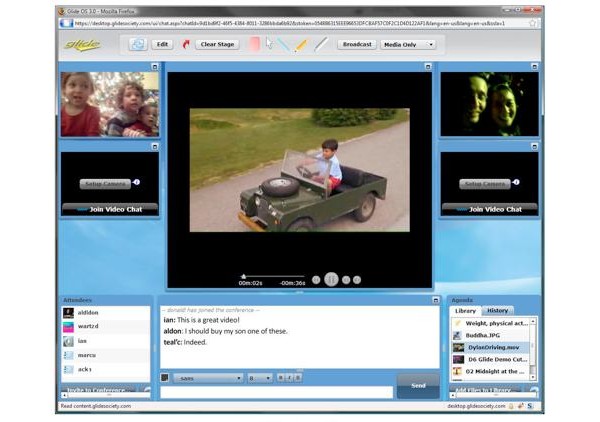Pause the playing video
The width and height of the screenshot is (600, 422).
pyautogui.click(x=331, y=280)
